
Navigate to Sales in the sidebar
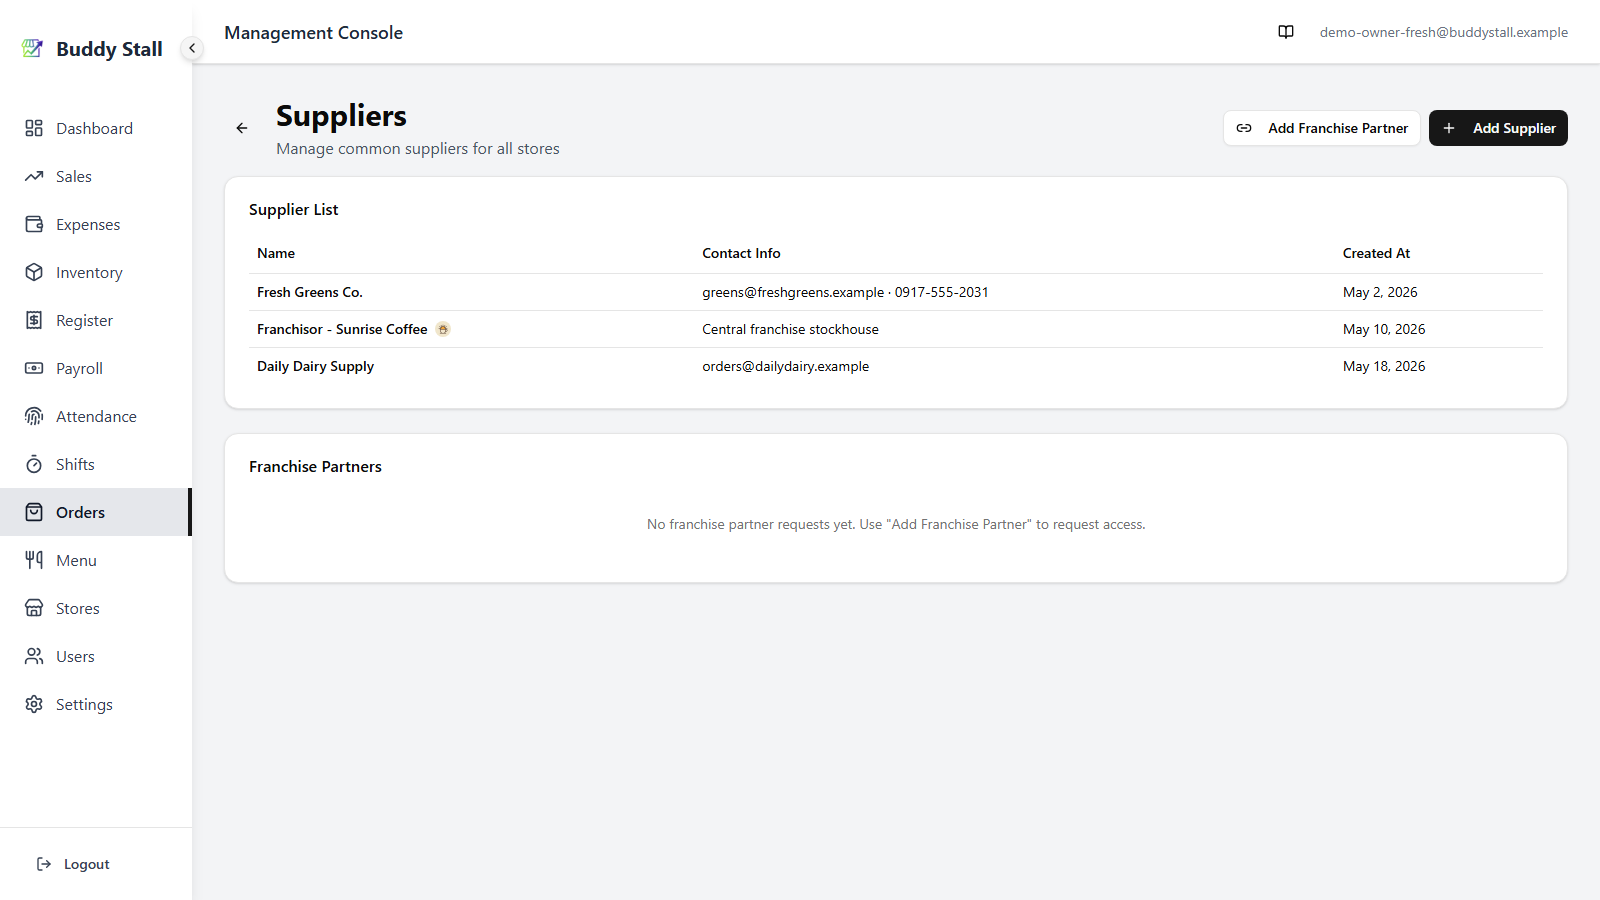pos(96,176)
